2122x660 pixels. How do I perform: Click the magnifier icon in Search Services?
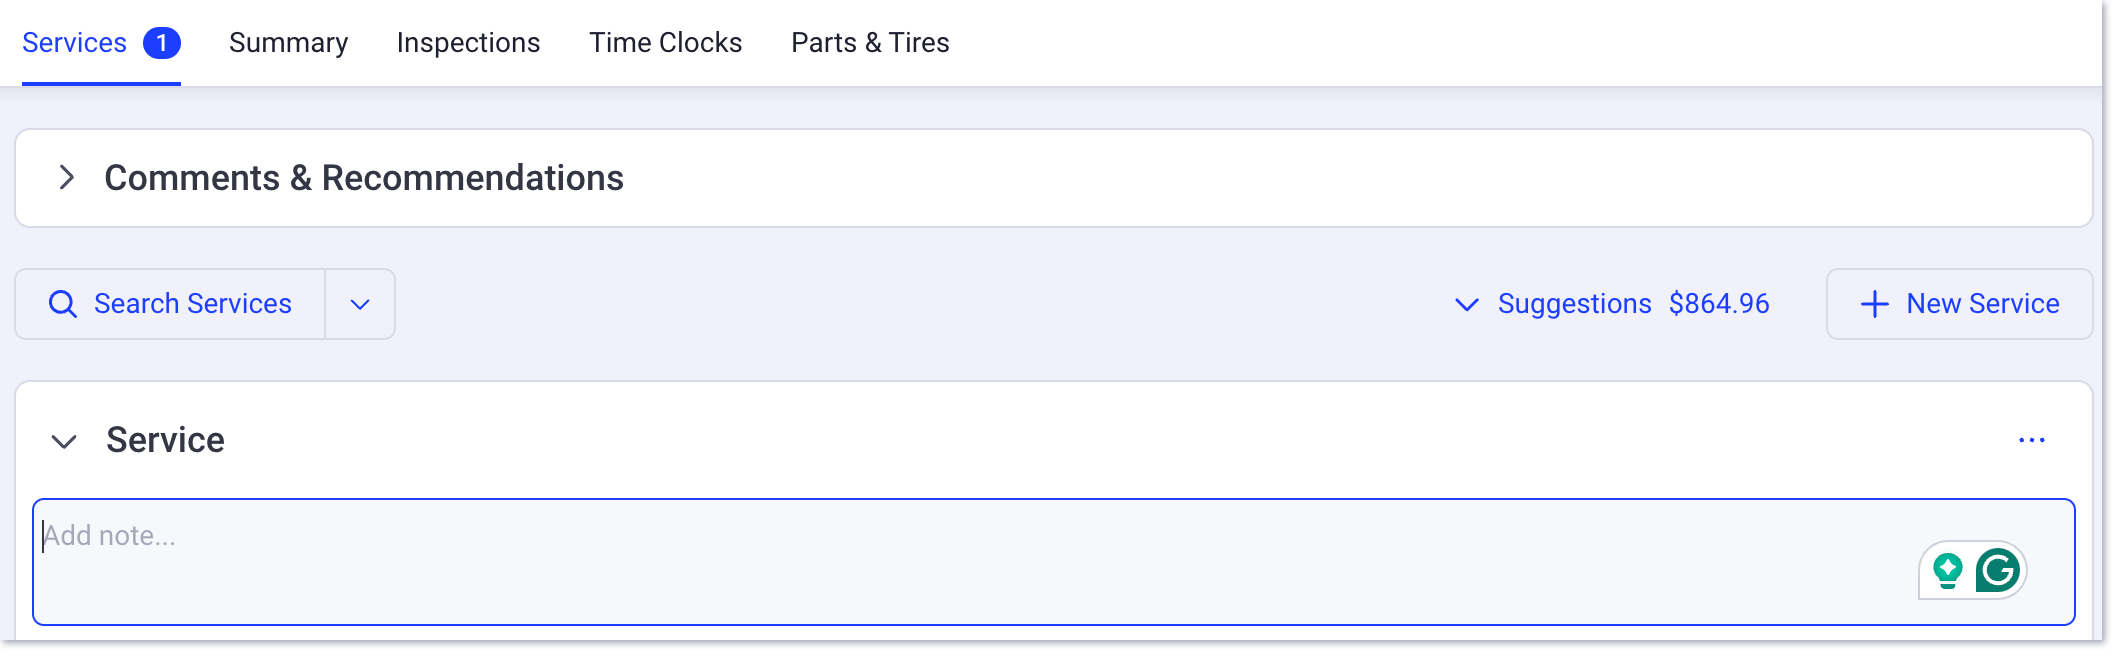[63, 304]
